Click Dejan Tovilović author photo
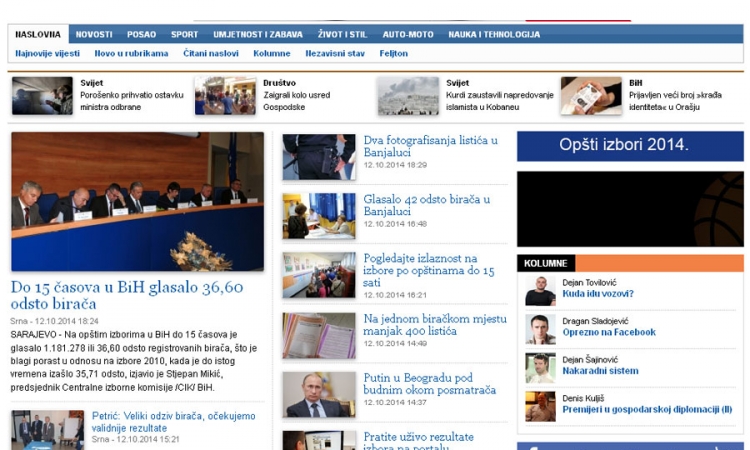 pos(540,291)
